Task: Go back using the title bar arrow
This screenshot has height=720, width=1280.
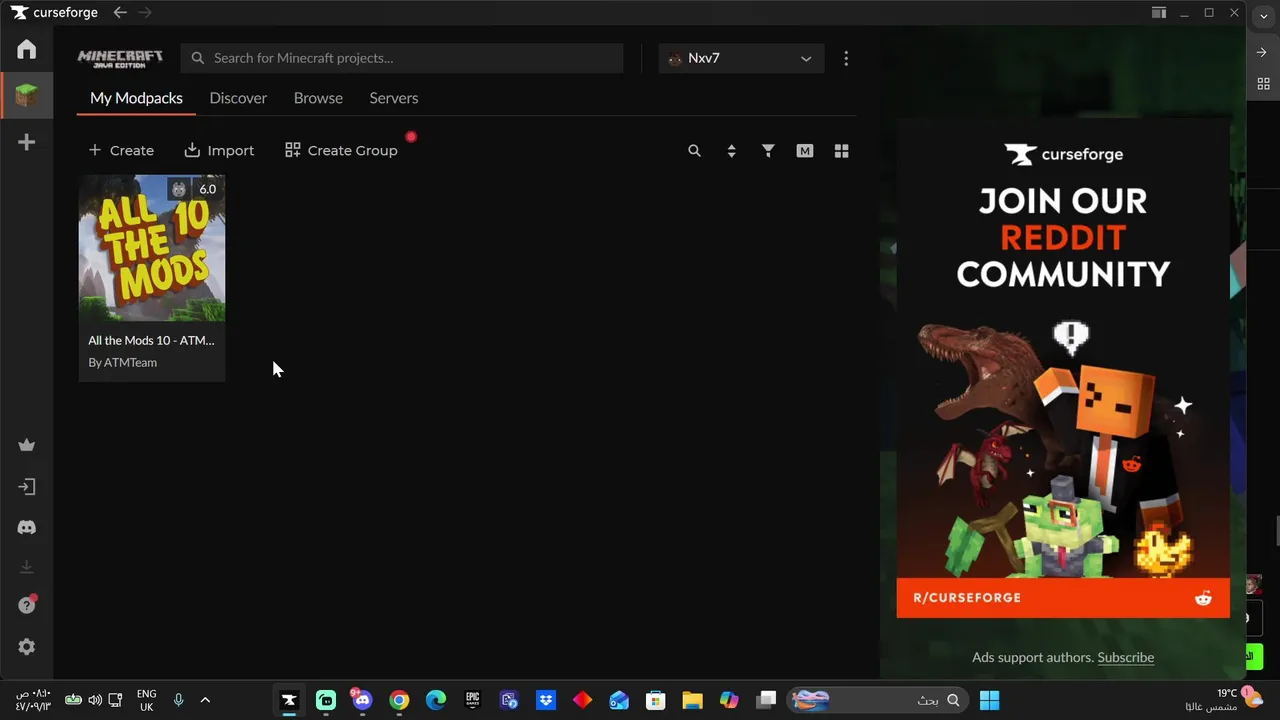Action: (x=120, y=13)
